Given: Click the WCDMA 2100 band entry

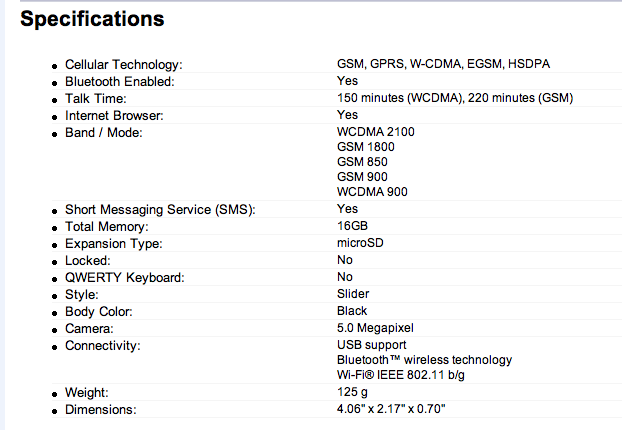Looking at the screenshot, I should point(376,132).
